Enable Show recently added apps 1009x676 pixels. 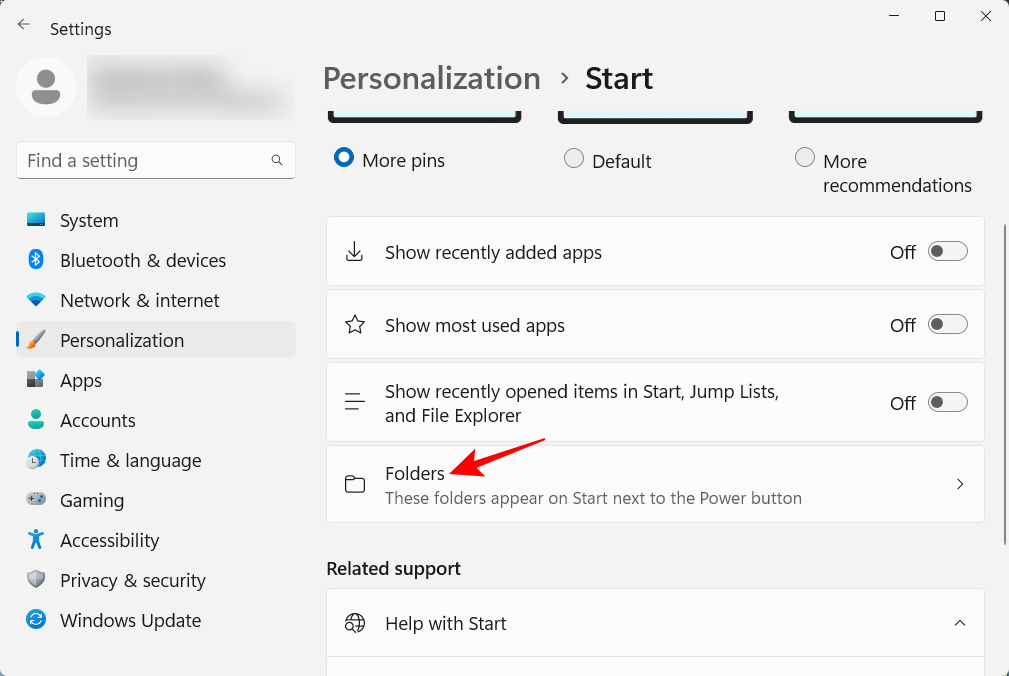947,251
